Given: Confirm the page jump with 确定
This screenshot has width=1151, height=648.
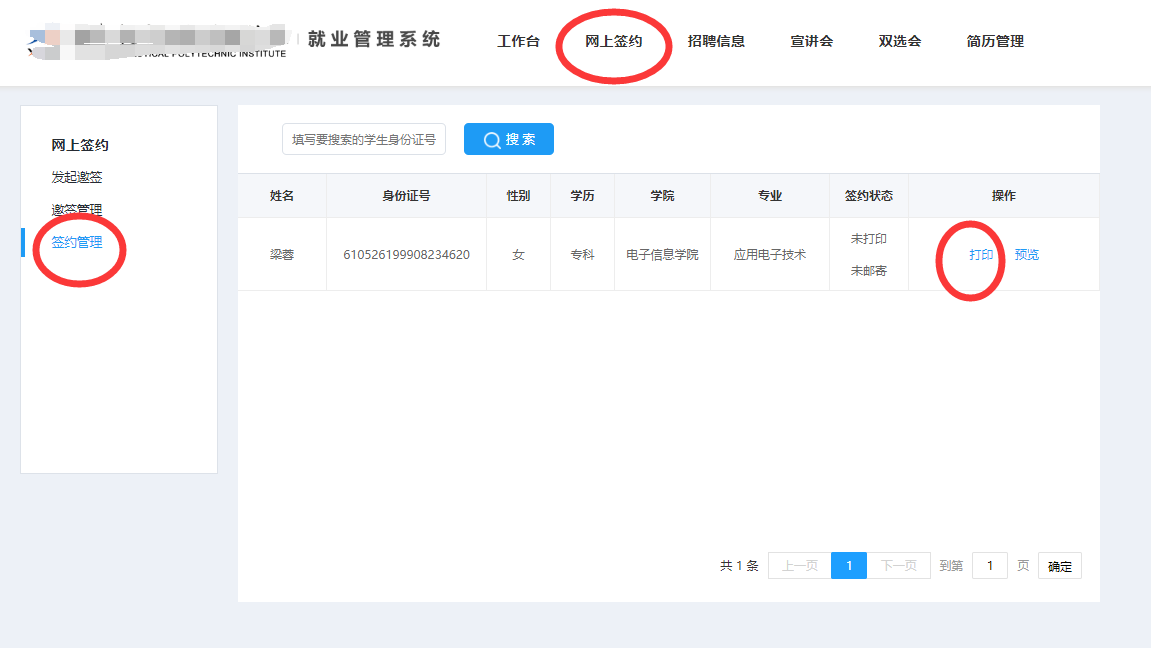Looking at the screenshot, I should pos(1059,566).
